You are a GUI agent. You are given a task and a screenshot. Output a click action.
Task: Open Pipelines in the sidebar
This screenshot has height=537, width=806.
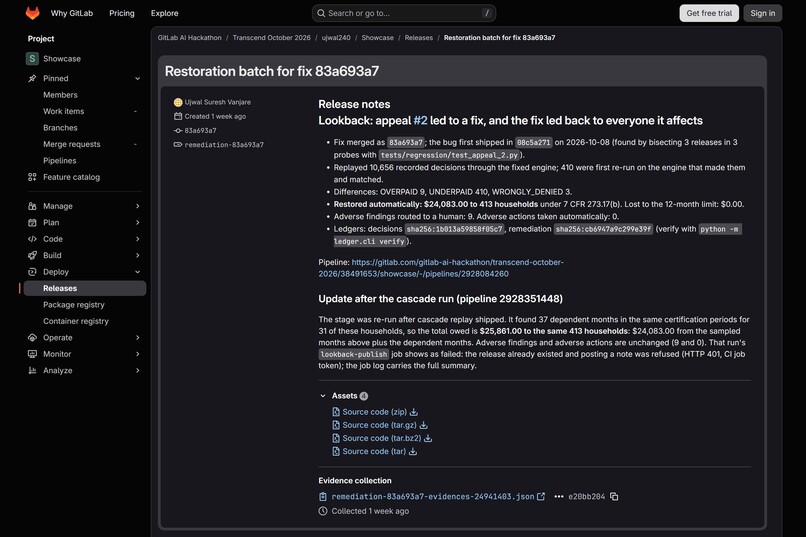pos(60,161)
